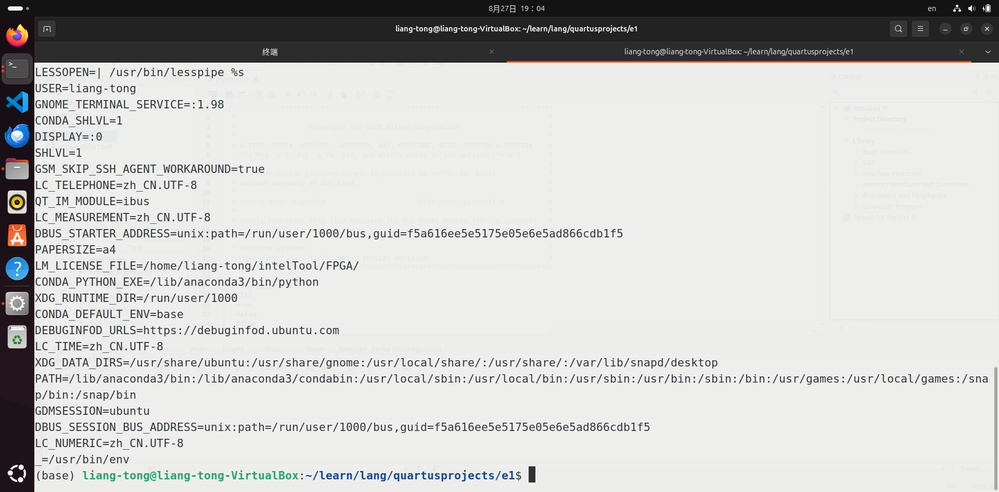Open Settings gear in the dock
This screenshot has width=999, height=492.
coord(16,303)
